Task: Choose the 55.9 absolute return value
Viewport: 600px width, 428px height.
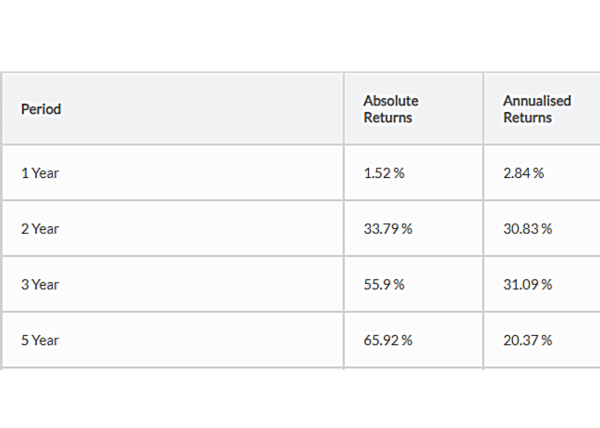Action: point(378,285)
